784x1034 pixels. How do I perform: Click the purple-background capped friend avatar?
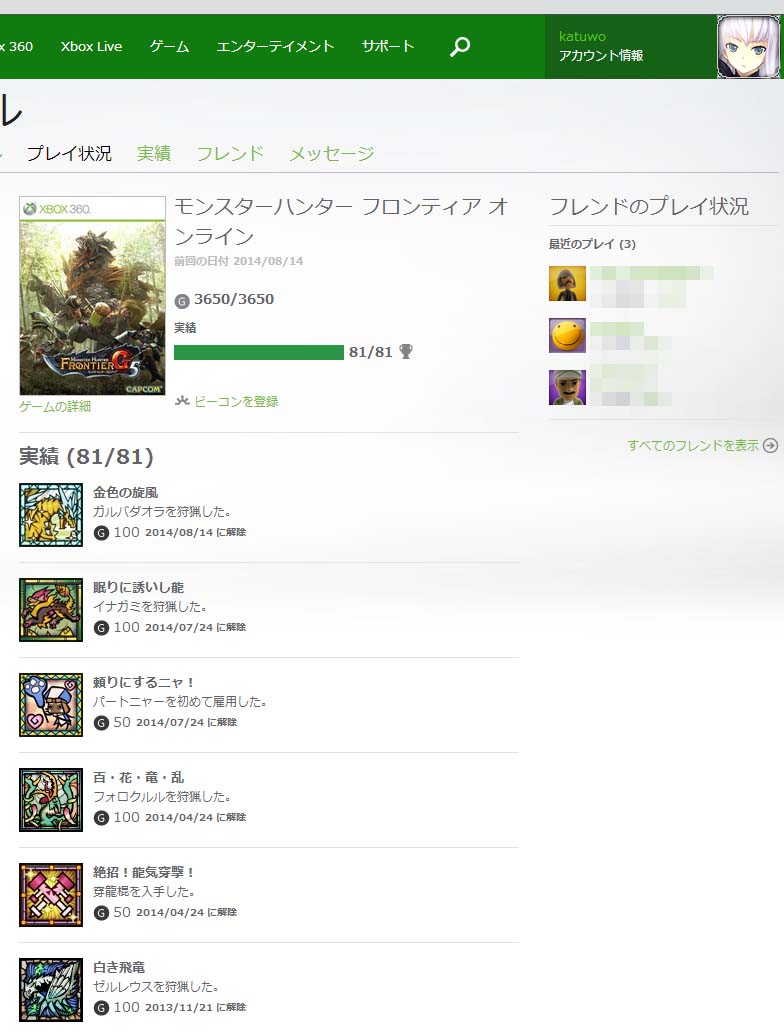point(567,387)
